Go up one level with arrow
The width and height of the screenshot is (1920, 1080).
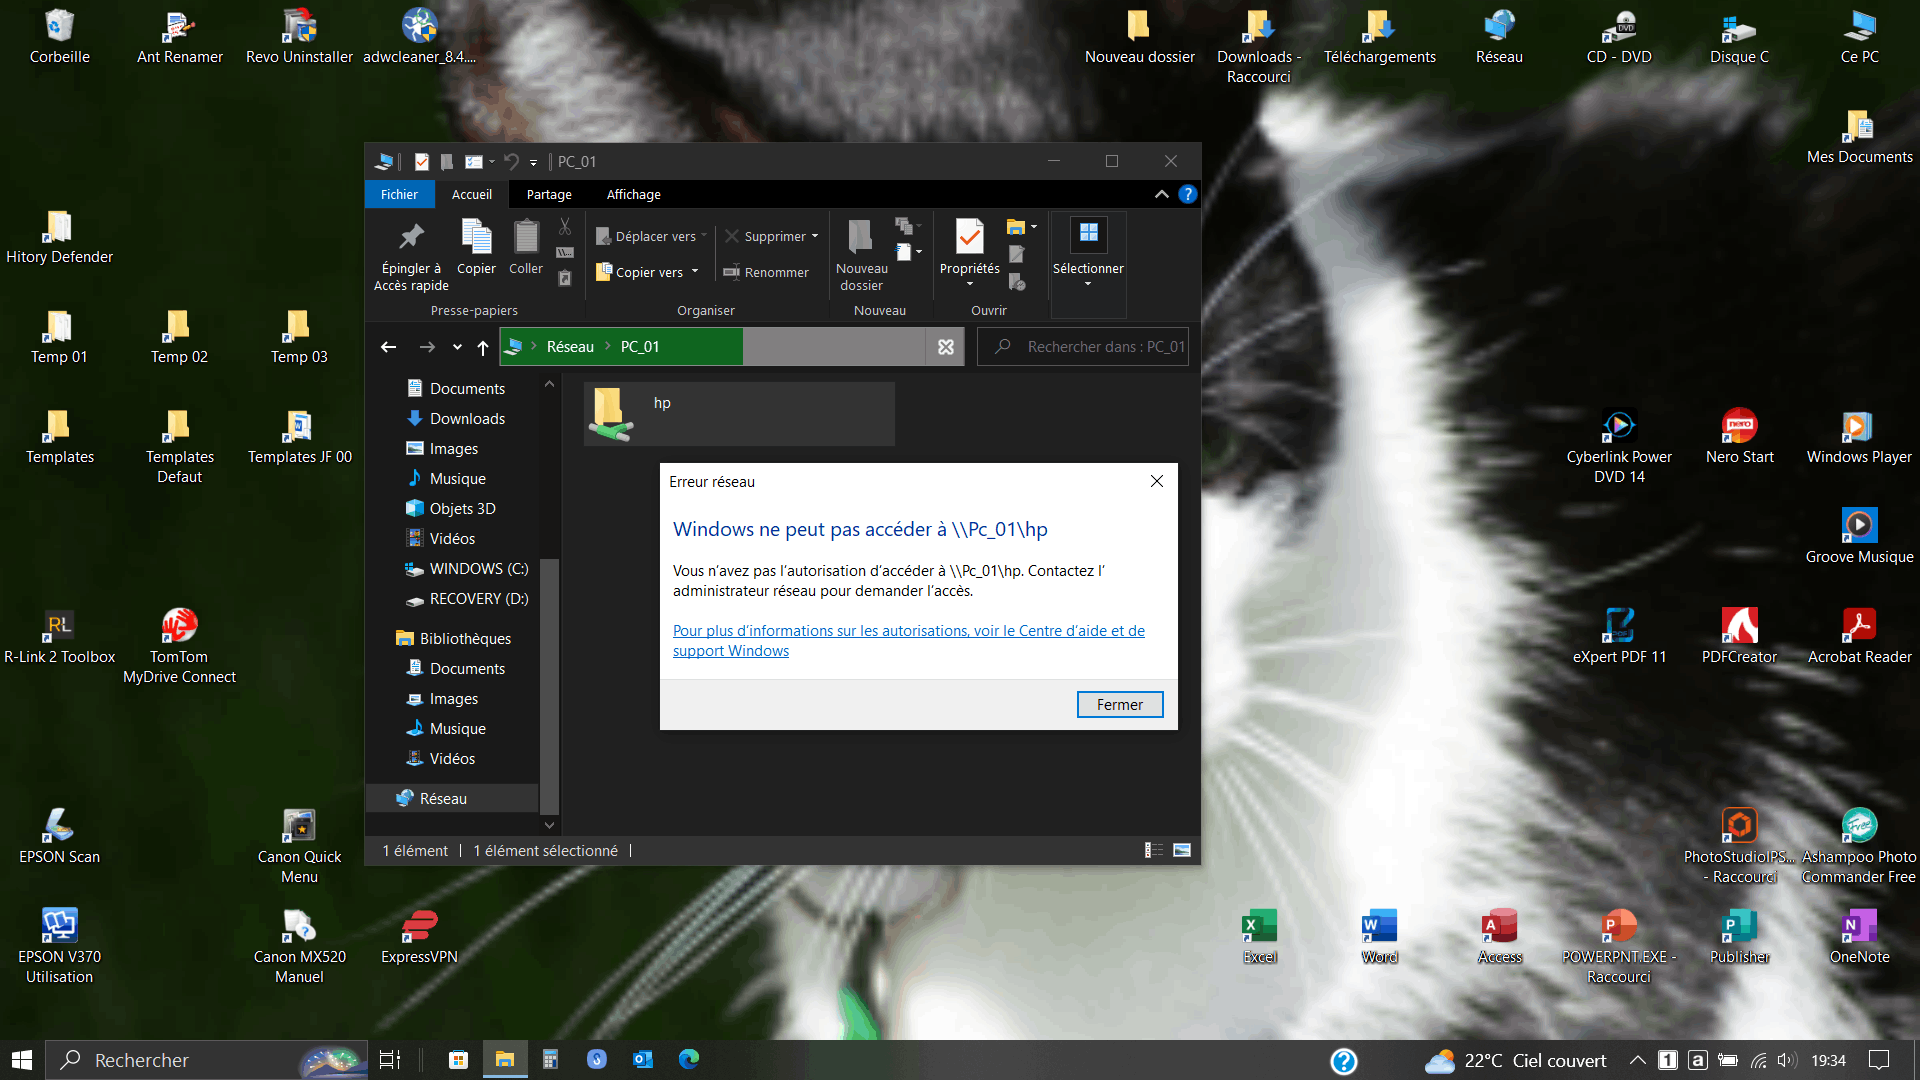[483, 347]
